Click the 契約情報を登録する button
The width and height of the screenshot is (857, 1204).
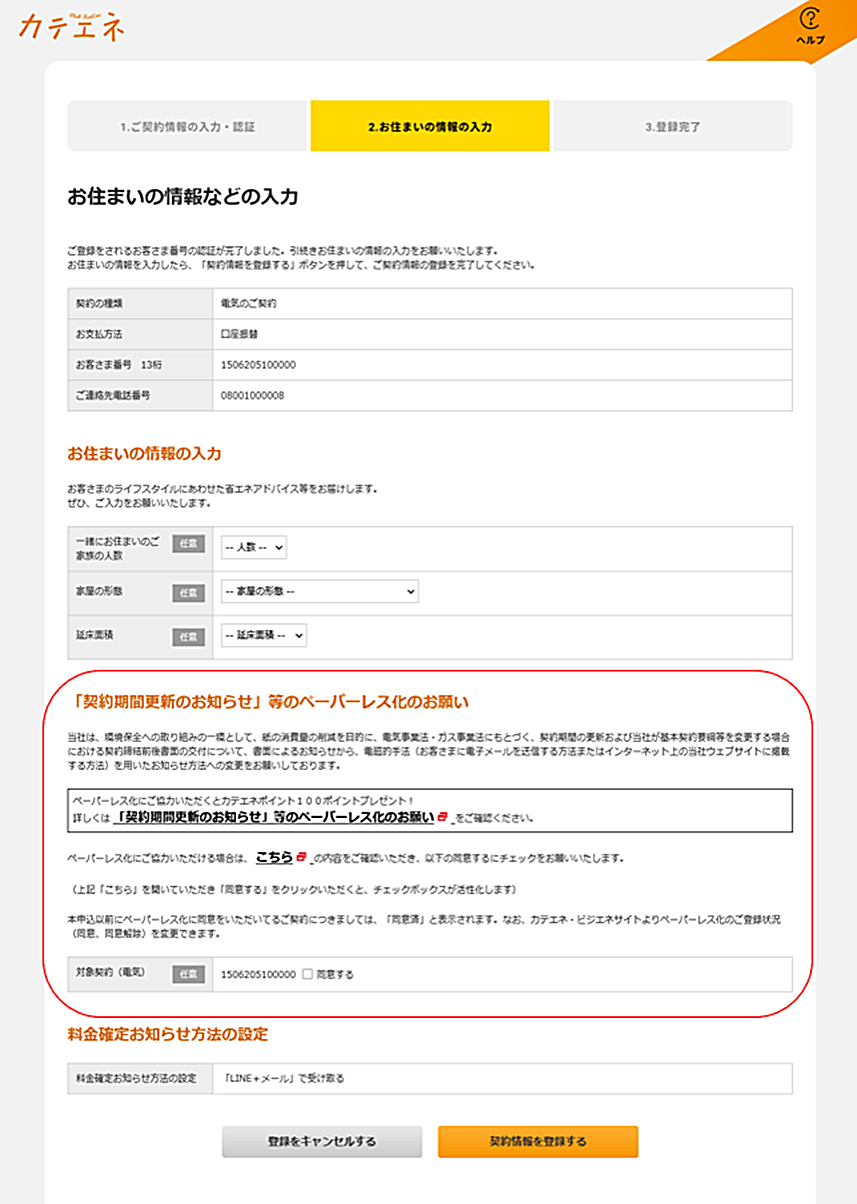pos(538,1140)
